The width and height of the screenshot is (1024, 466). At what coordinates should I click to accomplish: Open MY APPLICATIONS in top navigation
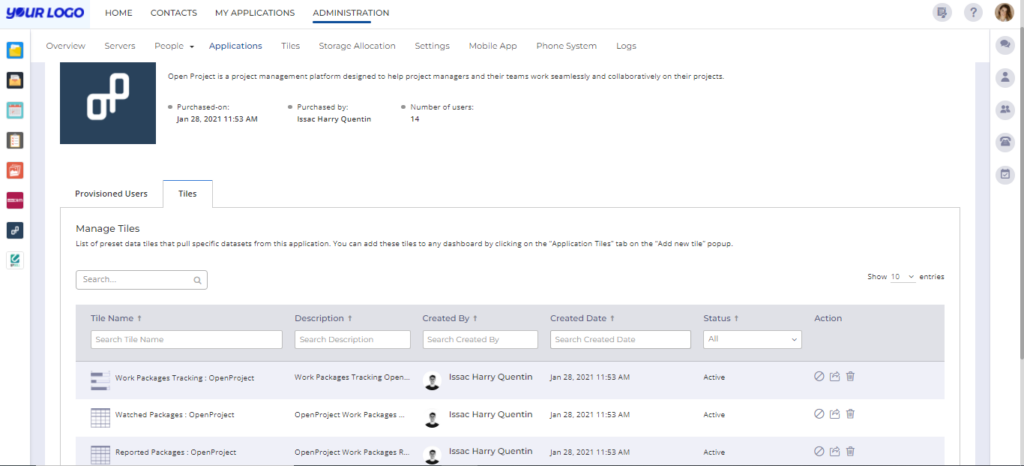(255, 12)
